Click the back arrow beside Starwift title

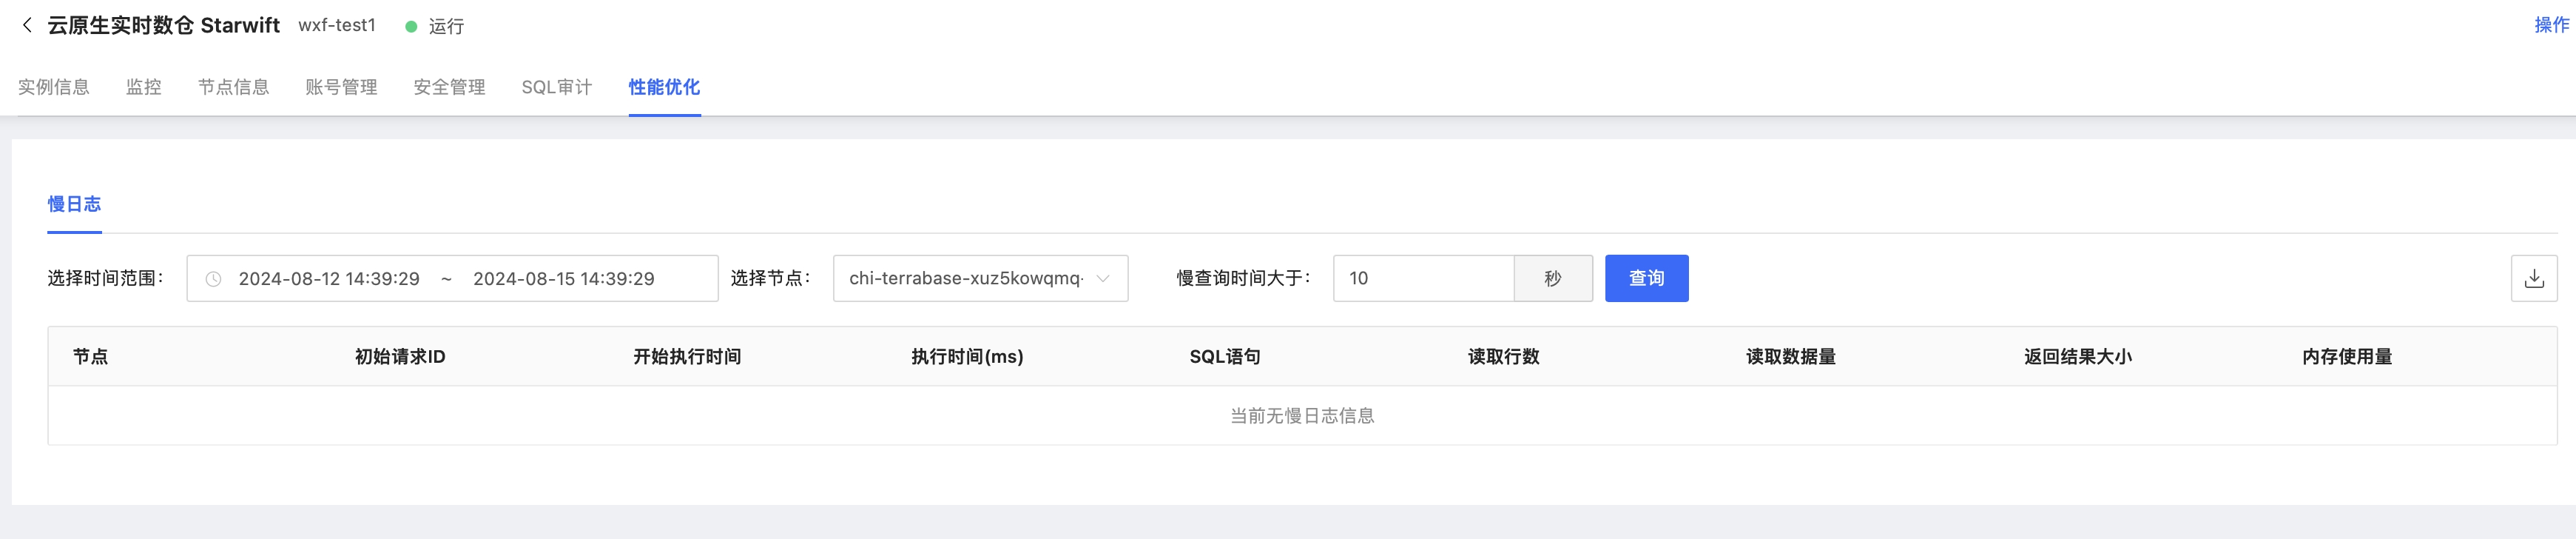pos(27,25)
